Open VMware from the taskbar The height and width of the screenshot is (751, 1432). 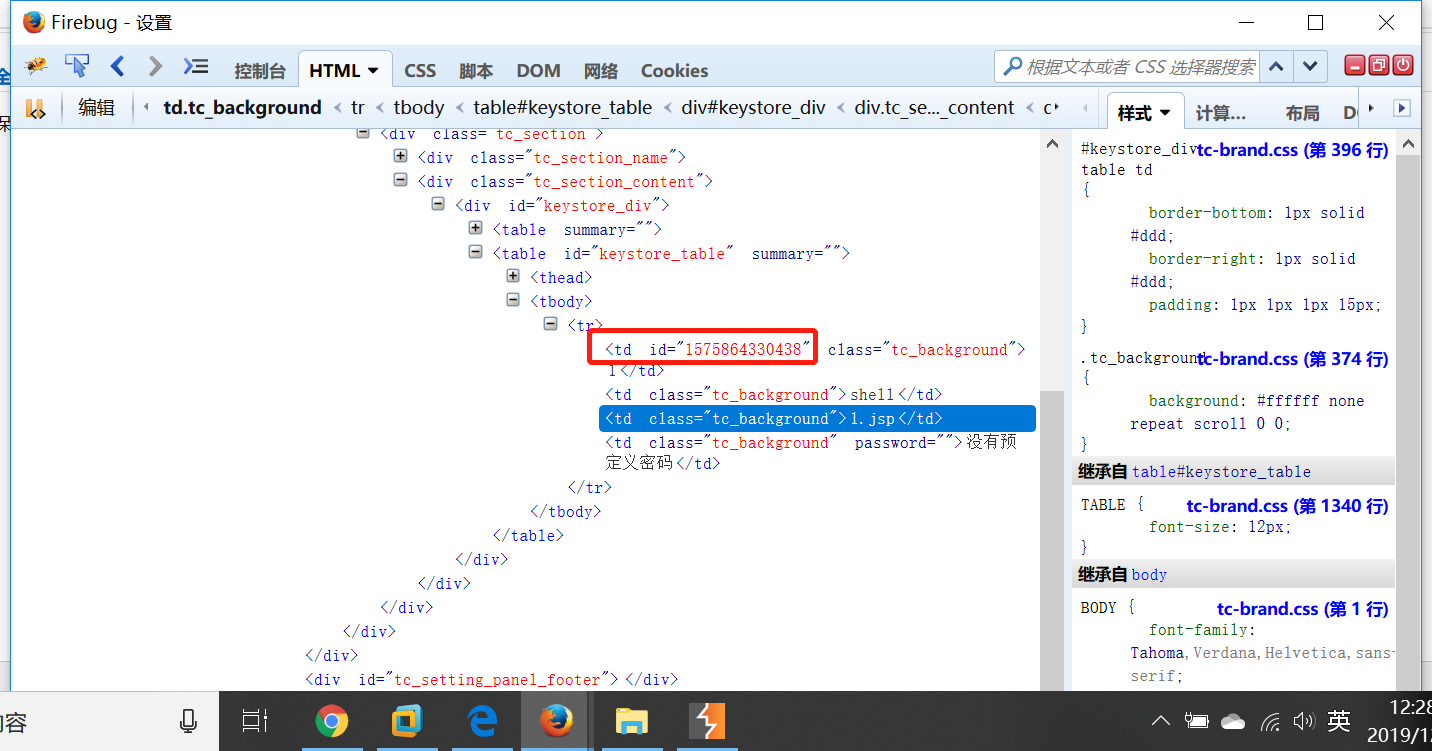407,721
